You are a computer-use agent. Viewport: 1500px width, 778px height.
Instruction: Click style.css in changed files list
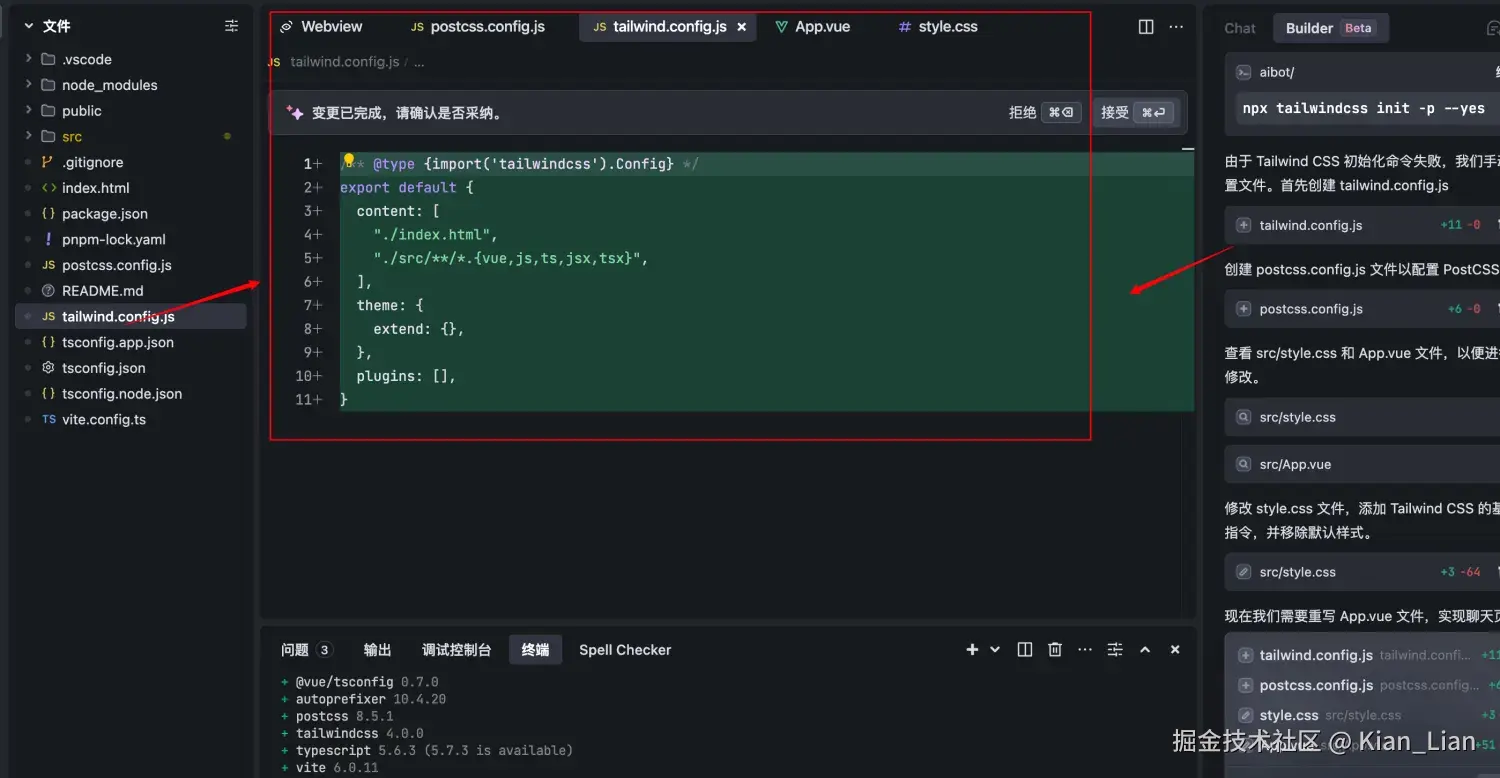click(1288, 716)
